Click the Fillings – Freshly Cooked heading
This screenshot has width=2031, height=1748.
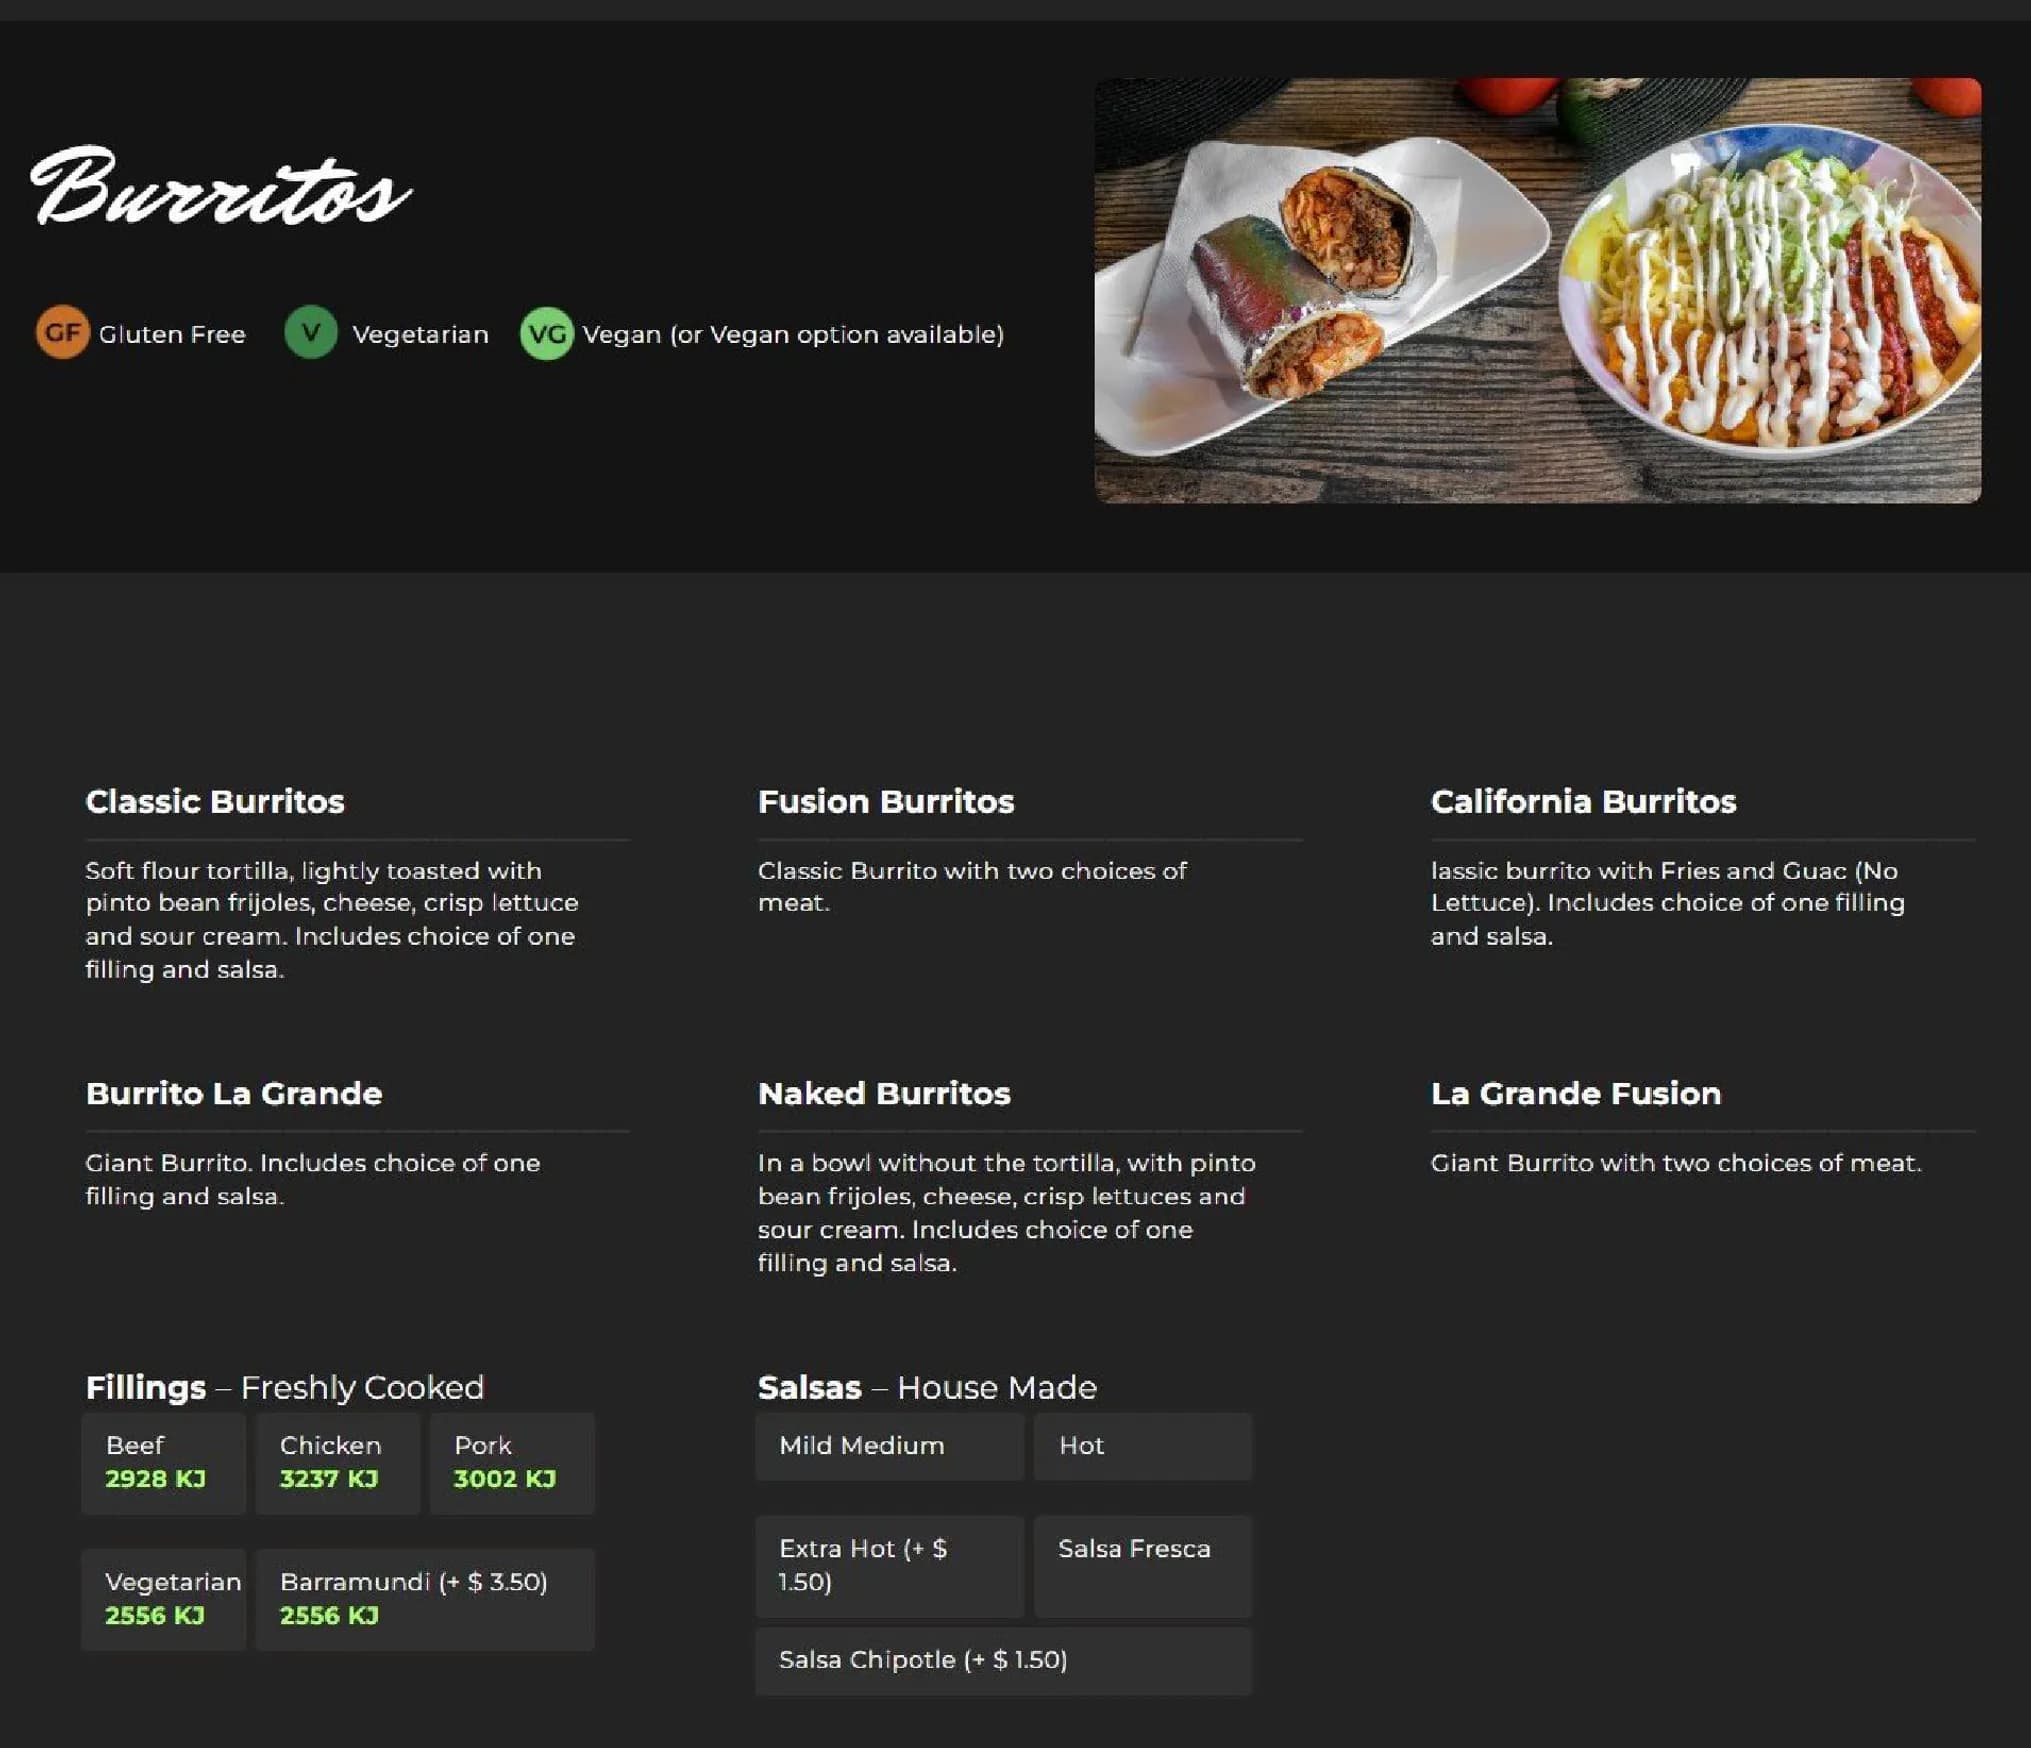(284, 1387)
